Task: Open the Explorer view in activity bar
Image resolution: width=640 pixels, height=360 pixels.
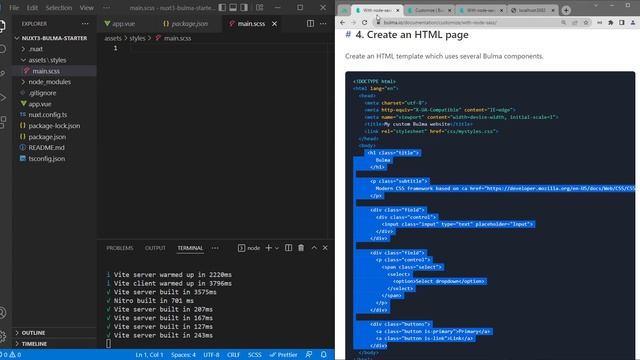Action: click(x=2, y=26)
